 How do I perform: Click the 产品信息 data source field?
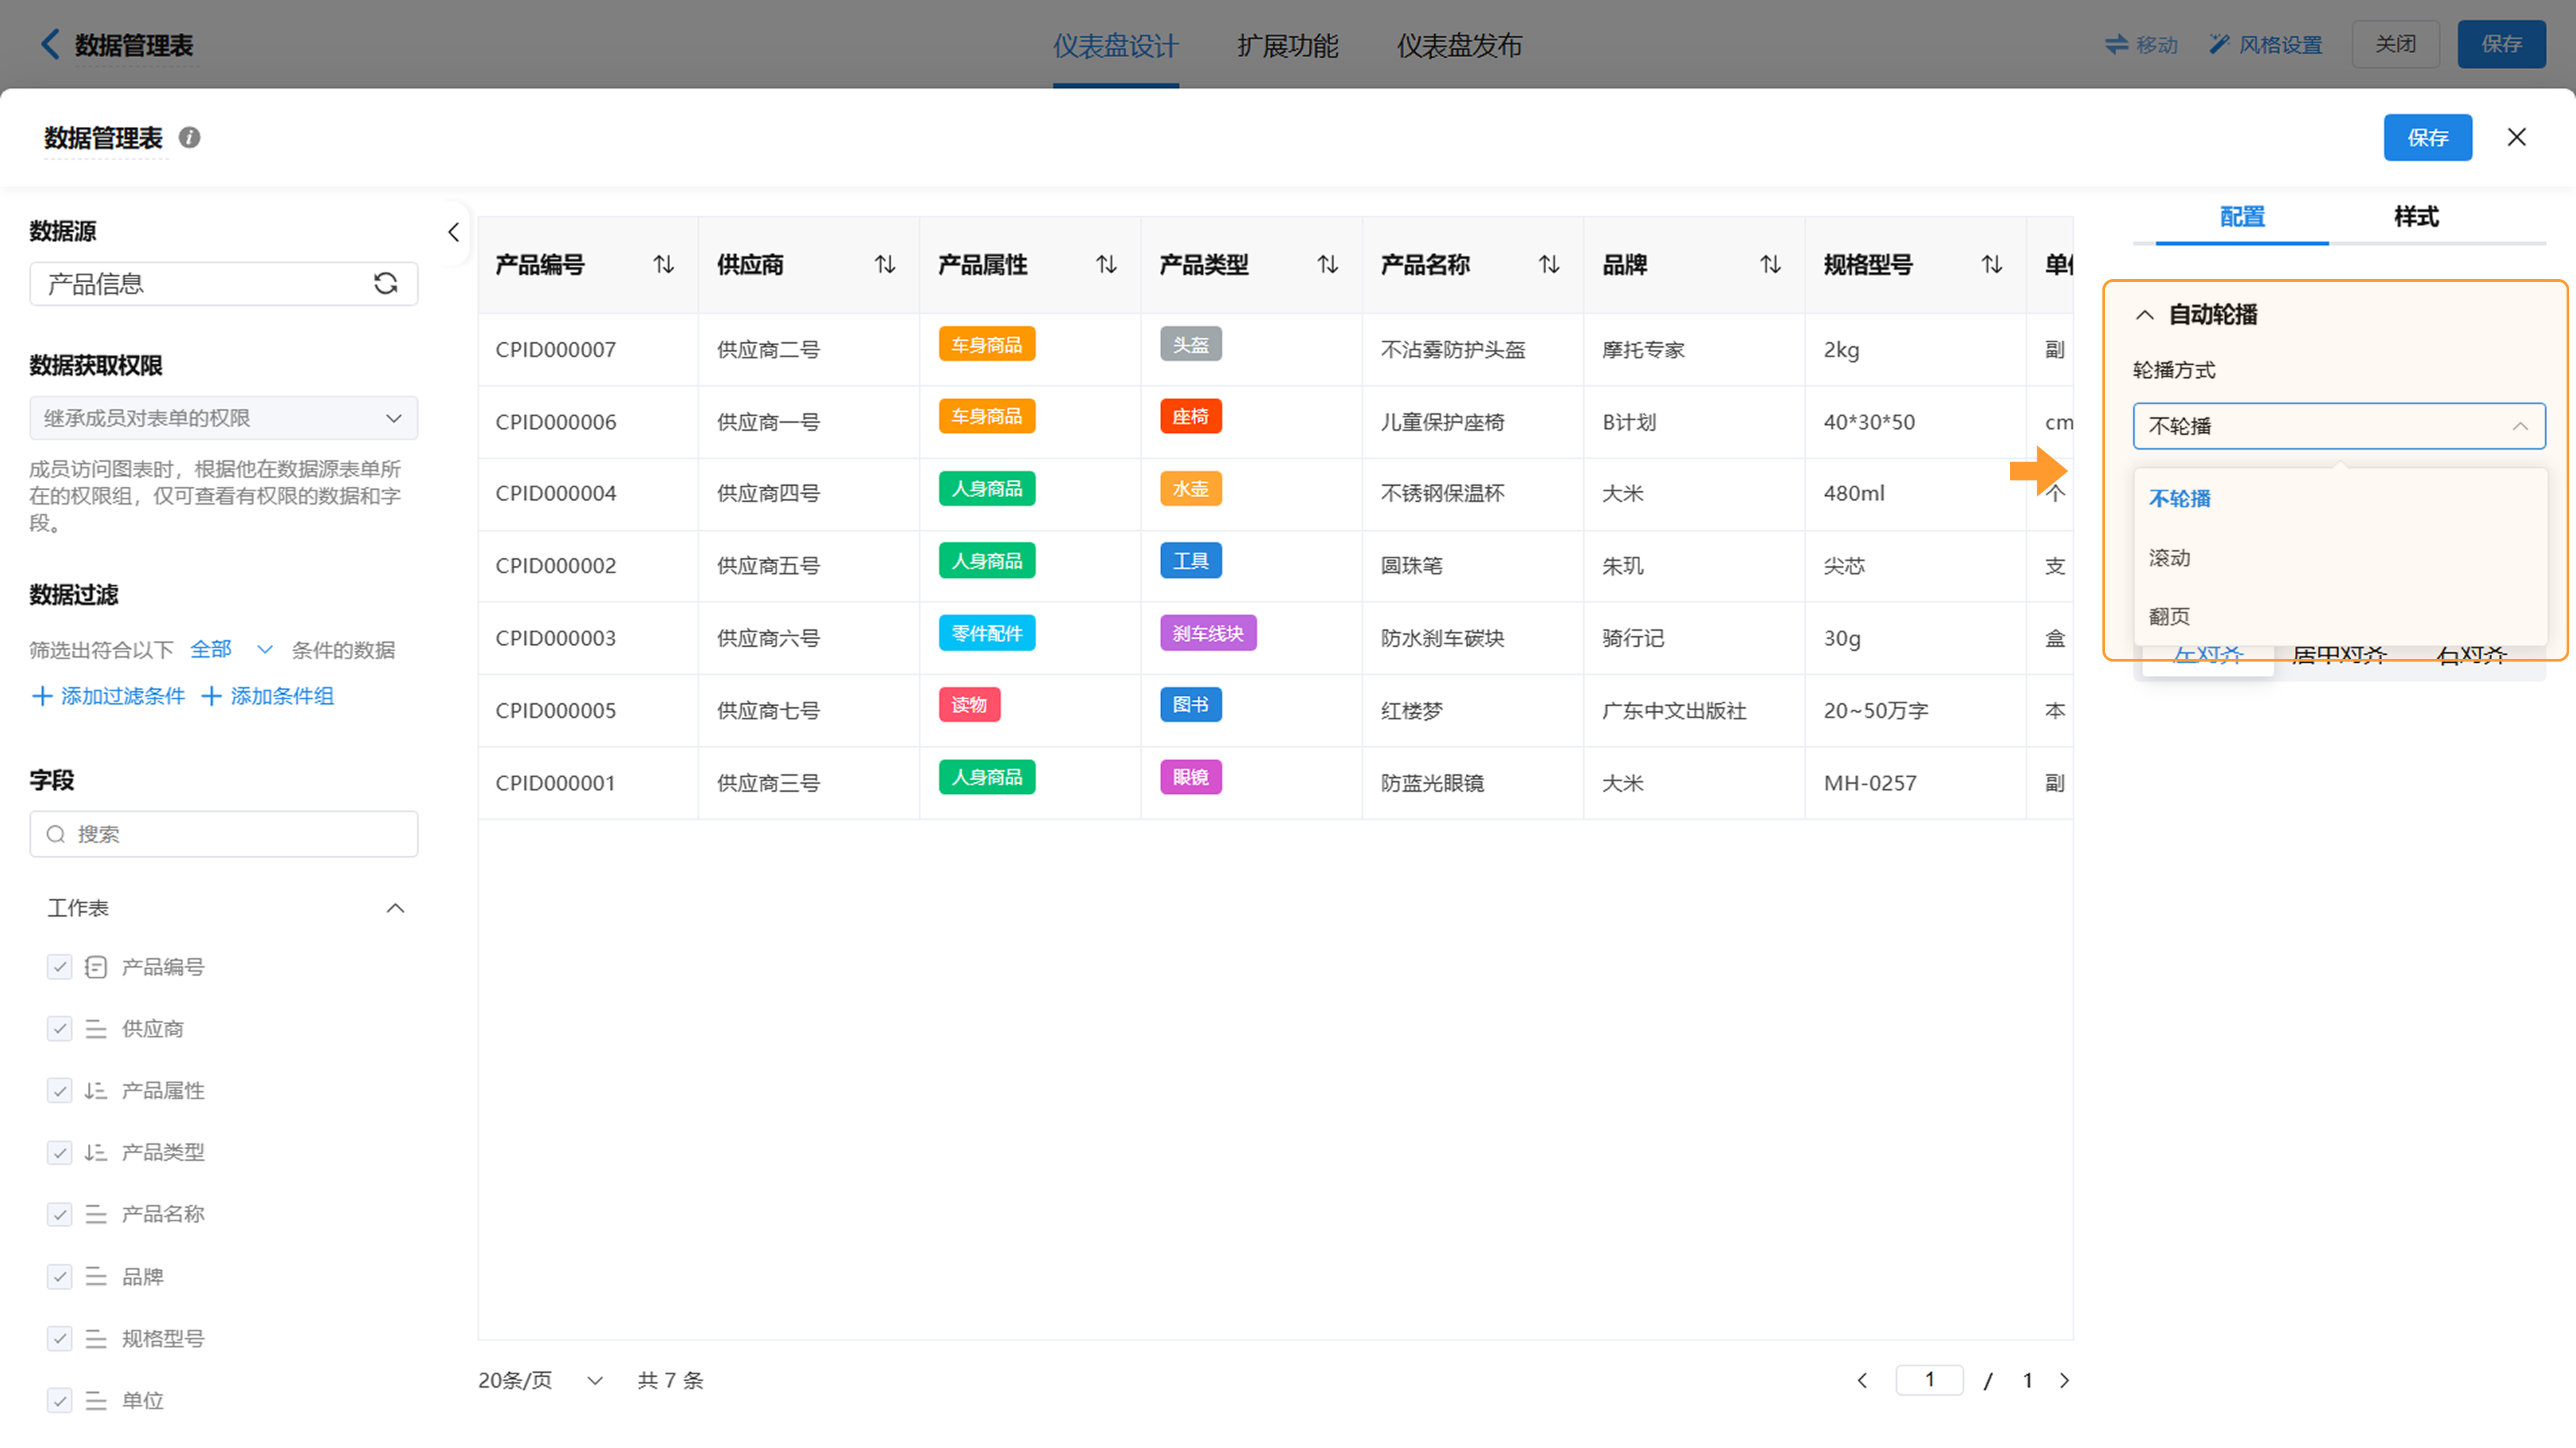pyautogui.click(x=224, y=284)
